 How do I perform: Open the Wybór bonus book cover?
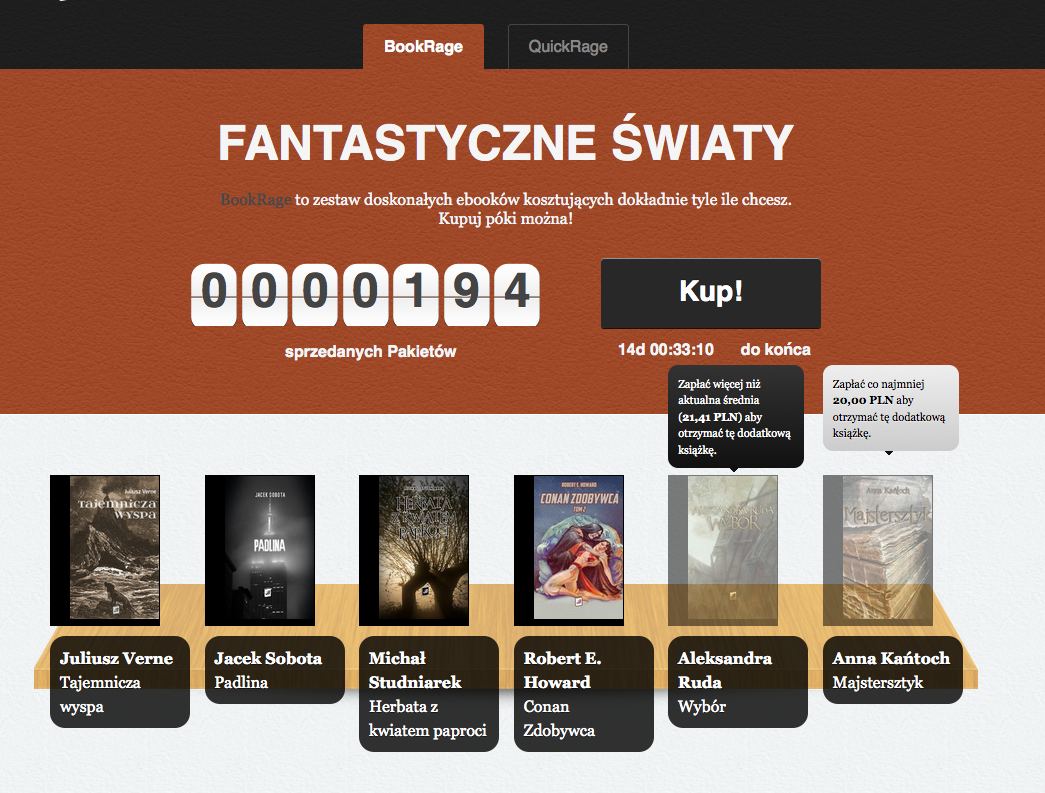pos(723,550)
